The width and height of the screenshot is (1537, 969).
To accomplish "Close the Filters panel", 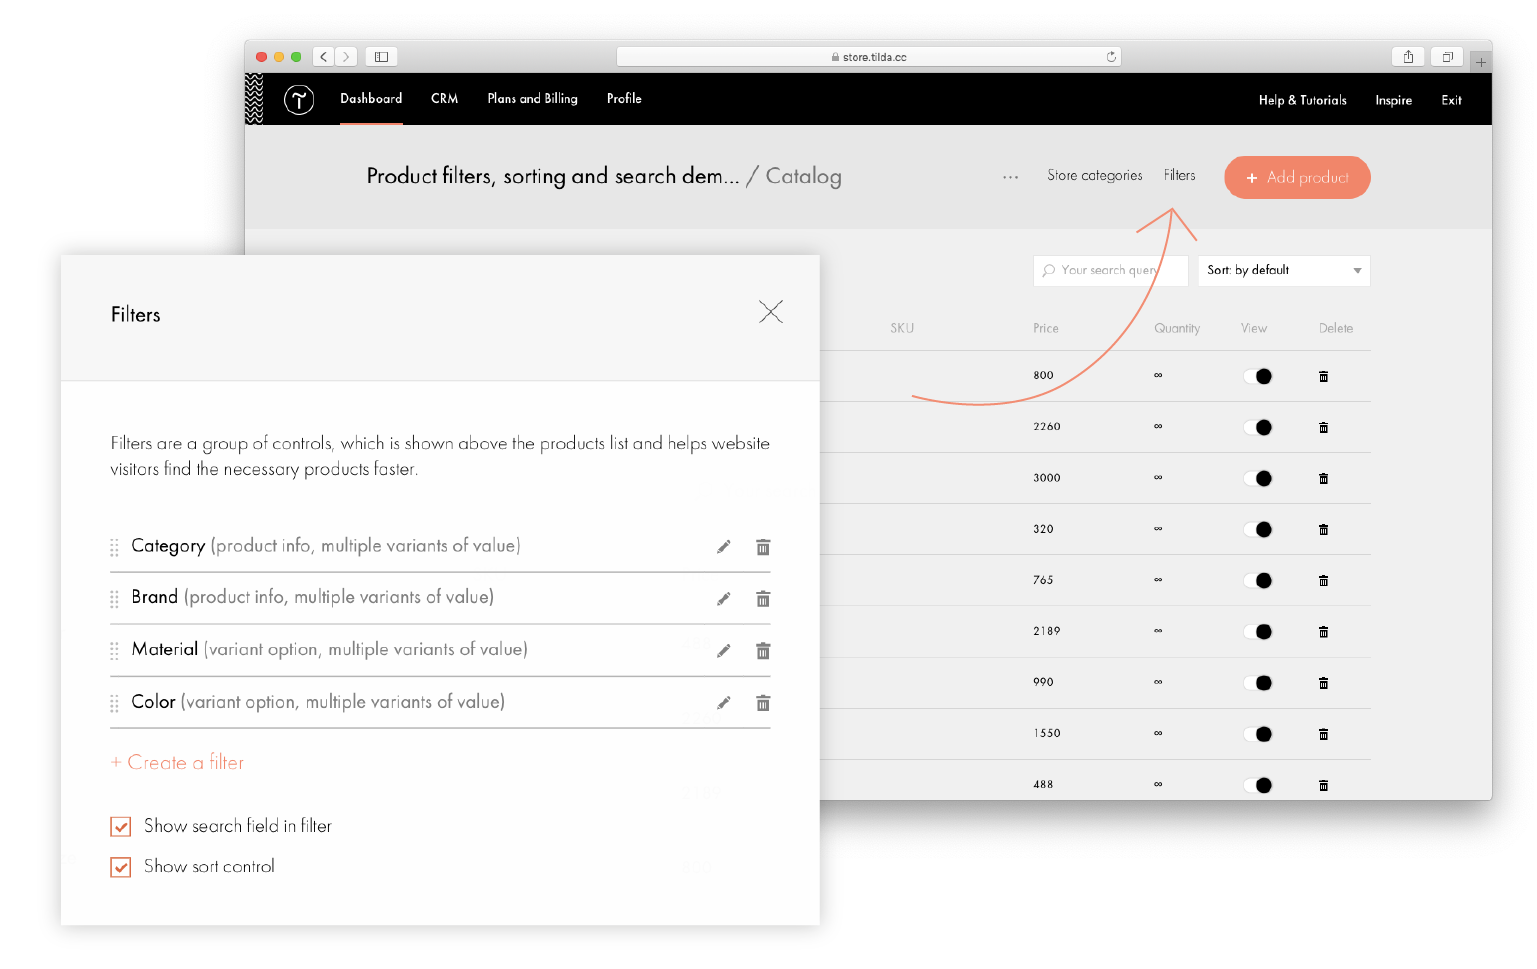I will click(x=771, y=312).
